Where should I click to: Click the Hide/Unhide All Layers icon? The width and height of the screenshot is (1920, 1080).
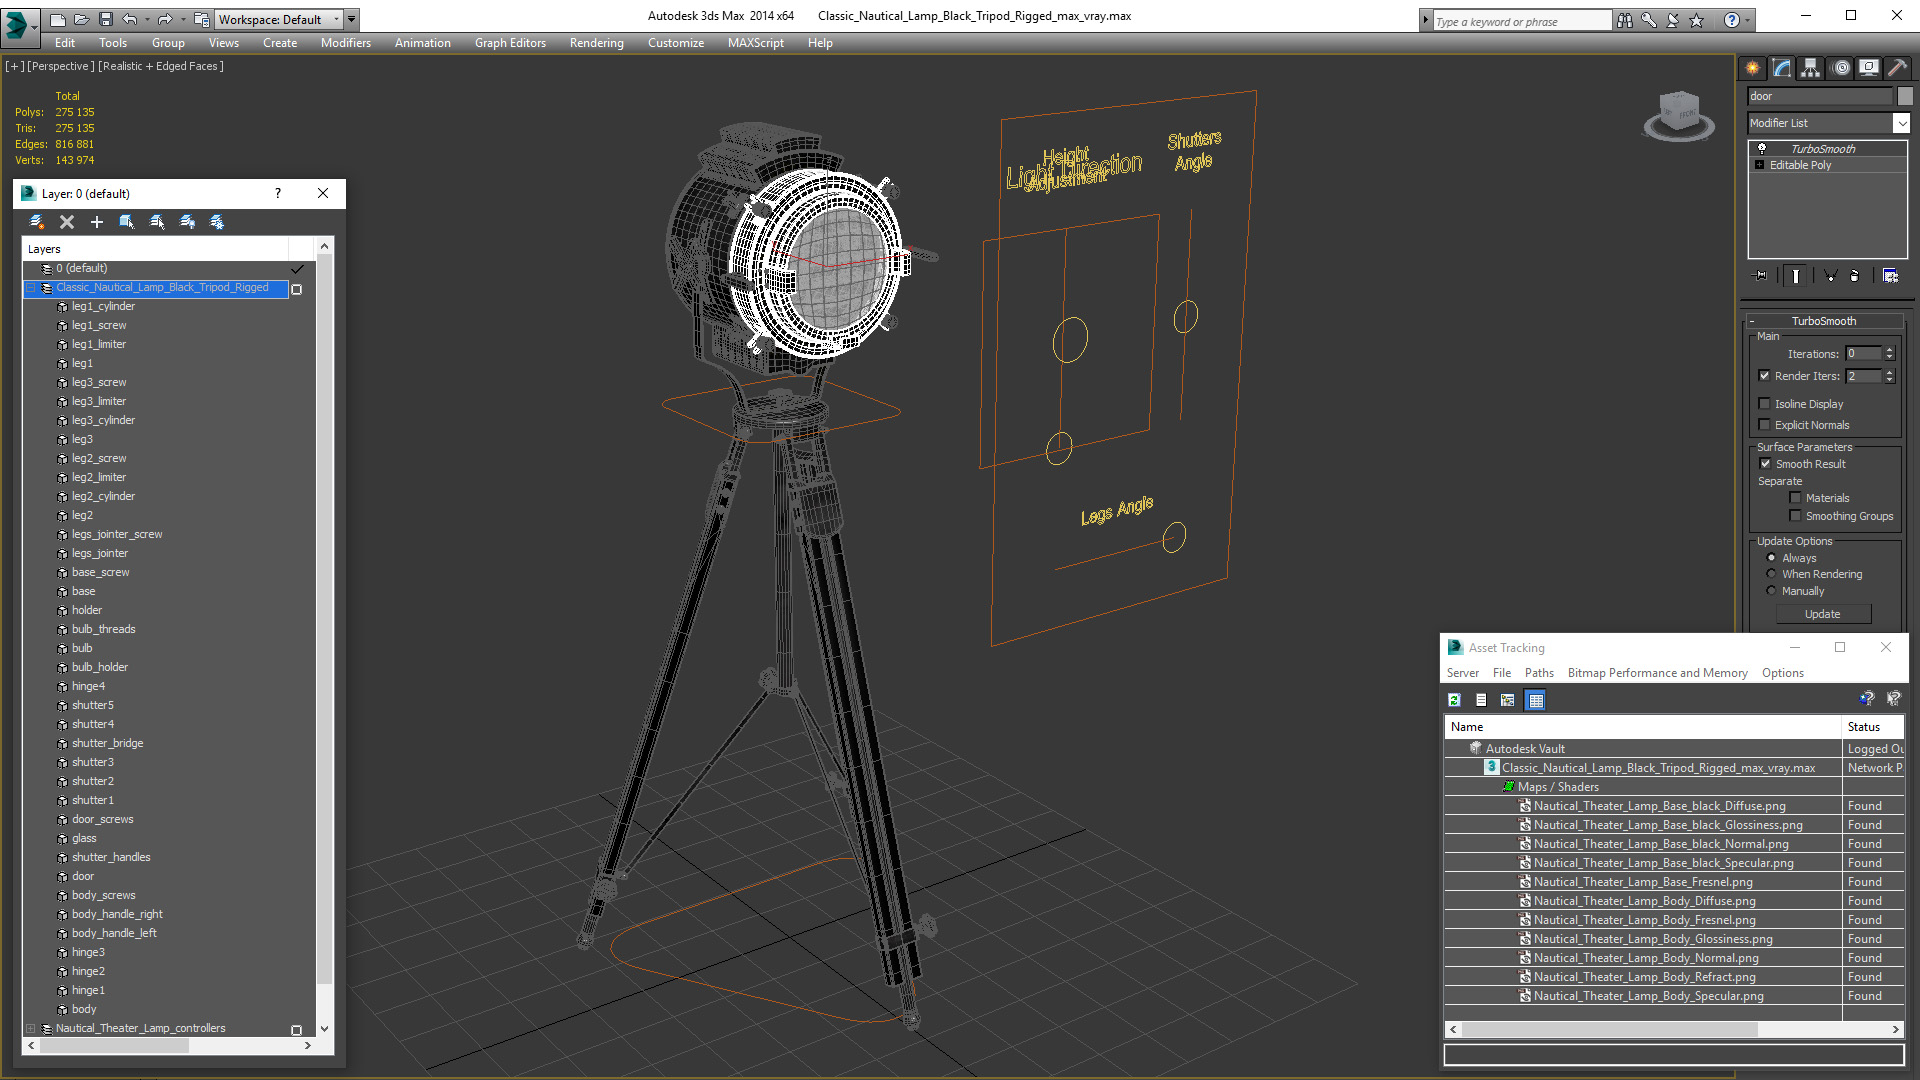(x=187, y=222)
